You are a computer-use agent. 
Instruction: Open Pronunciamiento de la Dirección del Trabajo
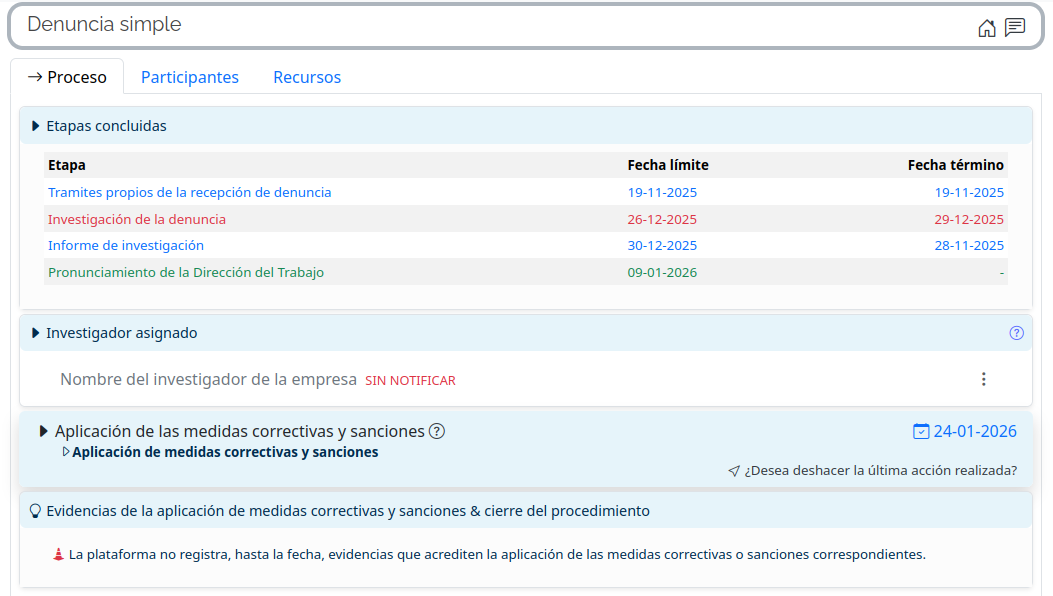pos(186,272)
